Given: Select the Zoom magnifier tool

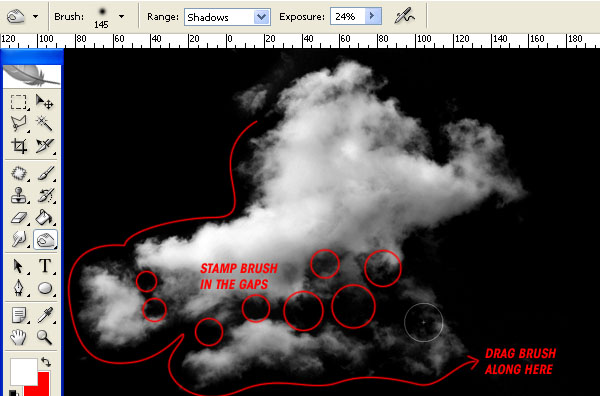Looking at the screenshot, I should point(45,337).
